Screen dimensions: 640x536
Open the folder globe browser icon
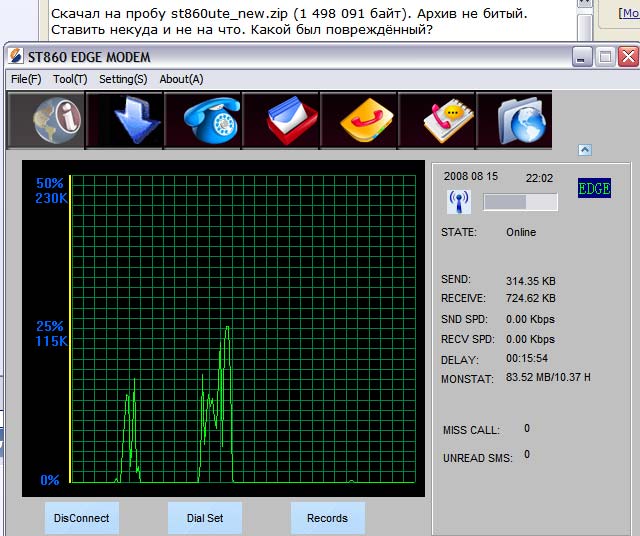coord(514,120)
